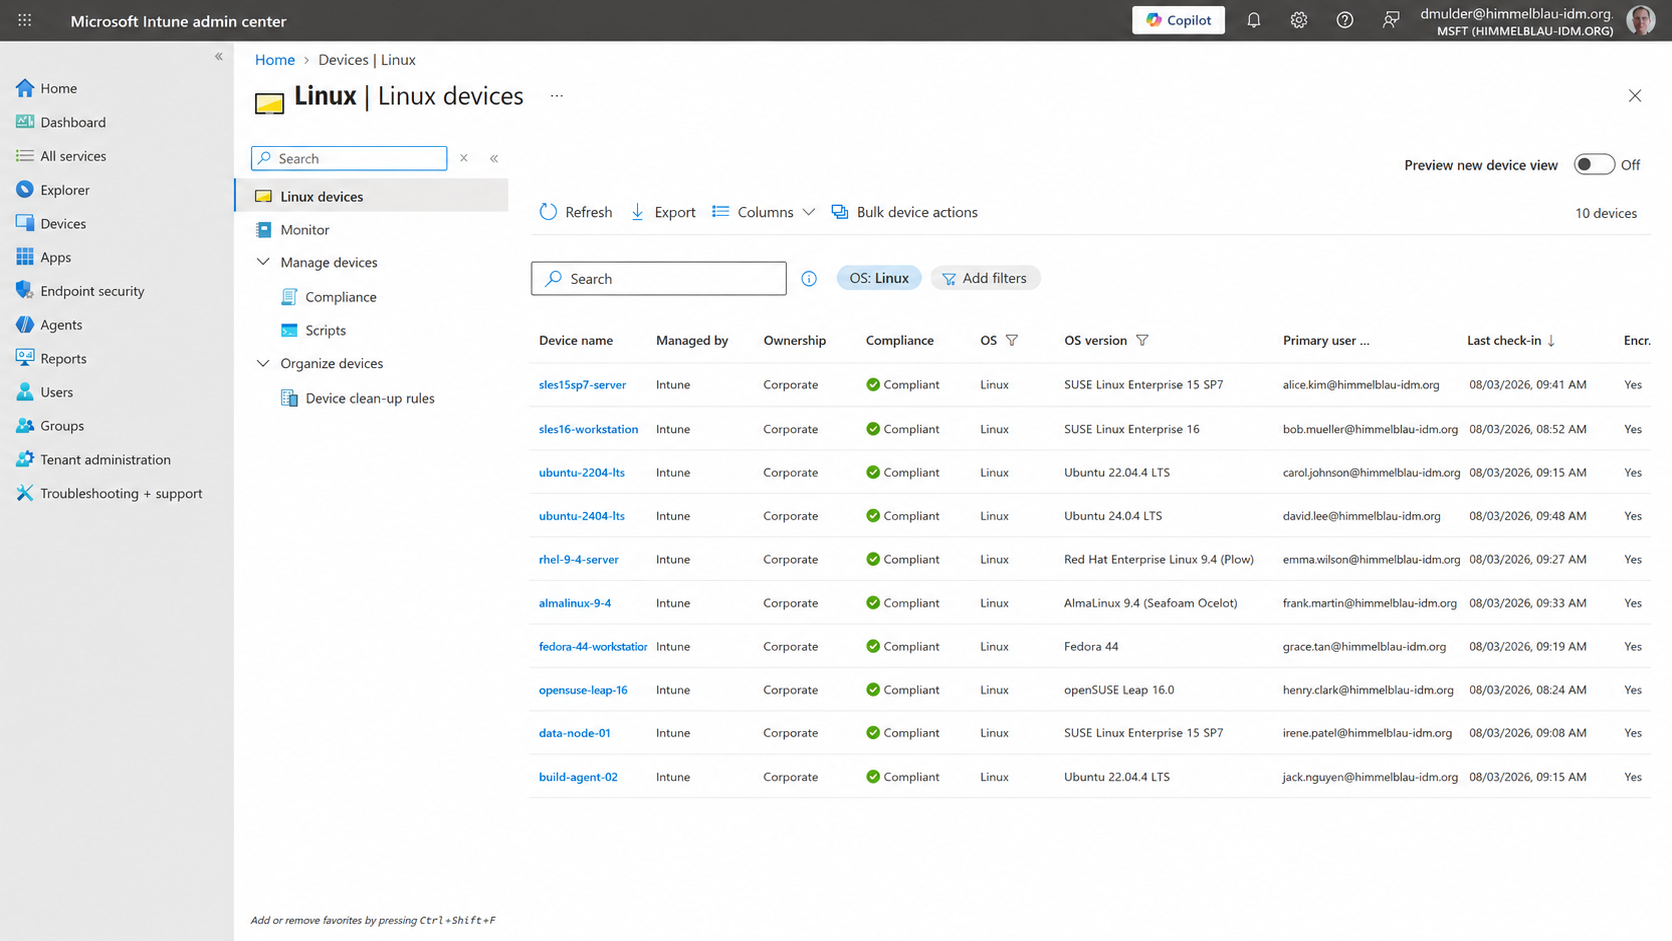Collapse the left navigation sidebar

(x=218, y=57)
